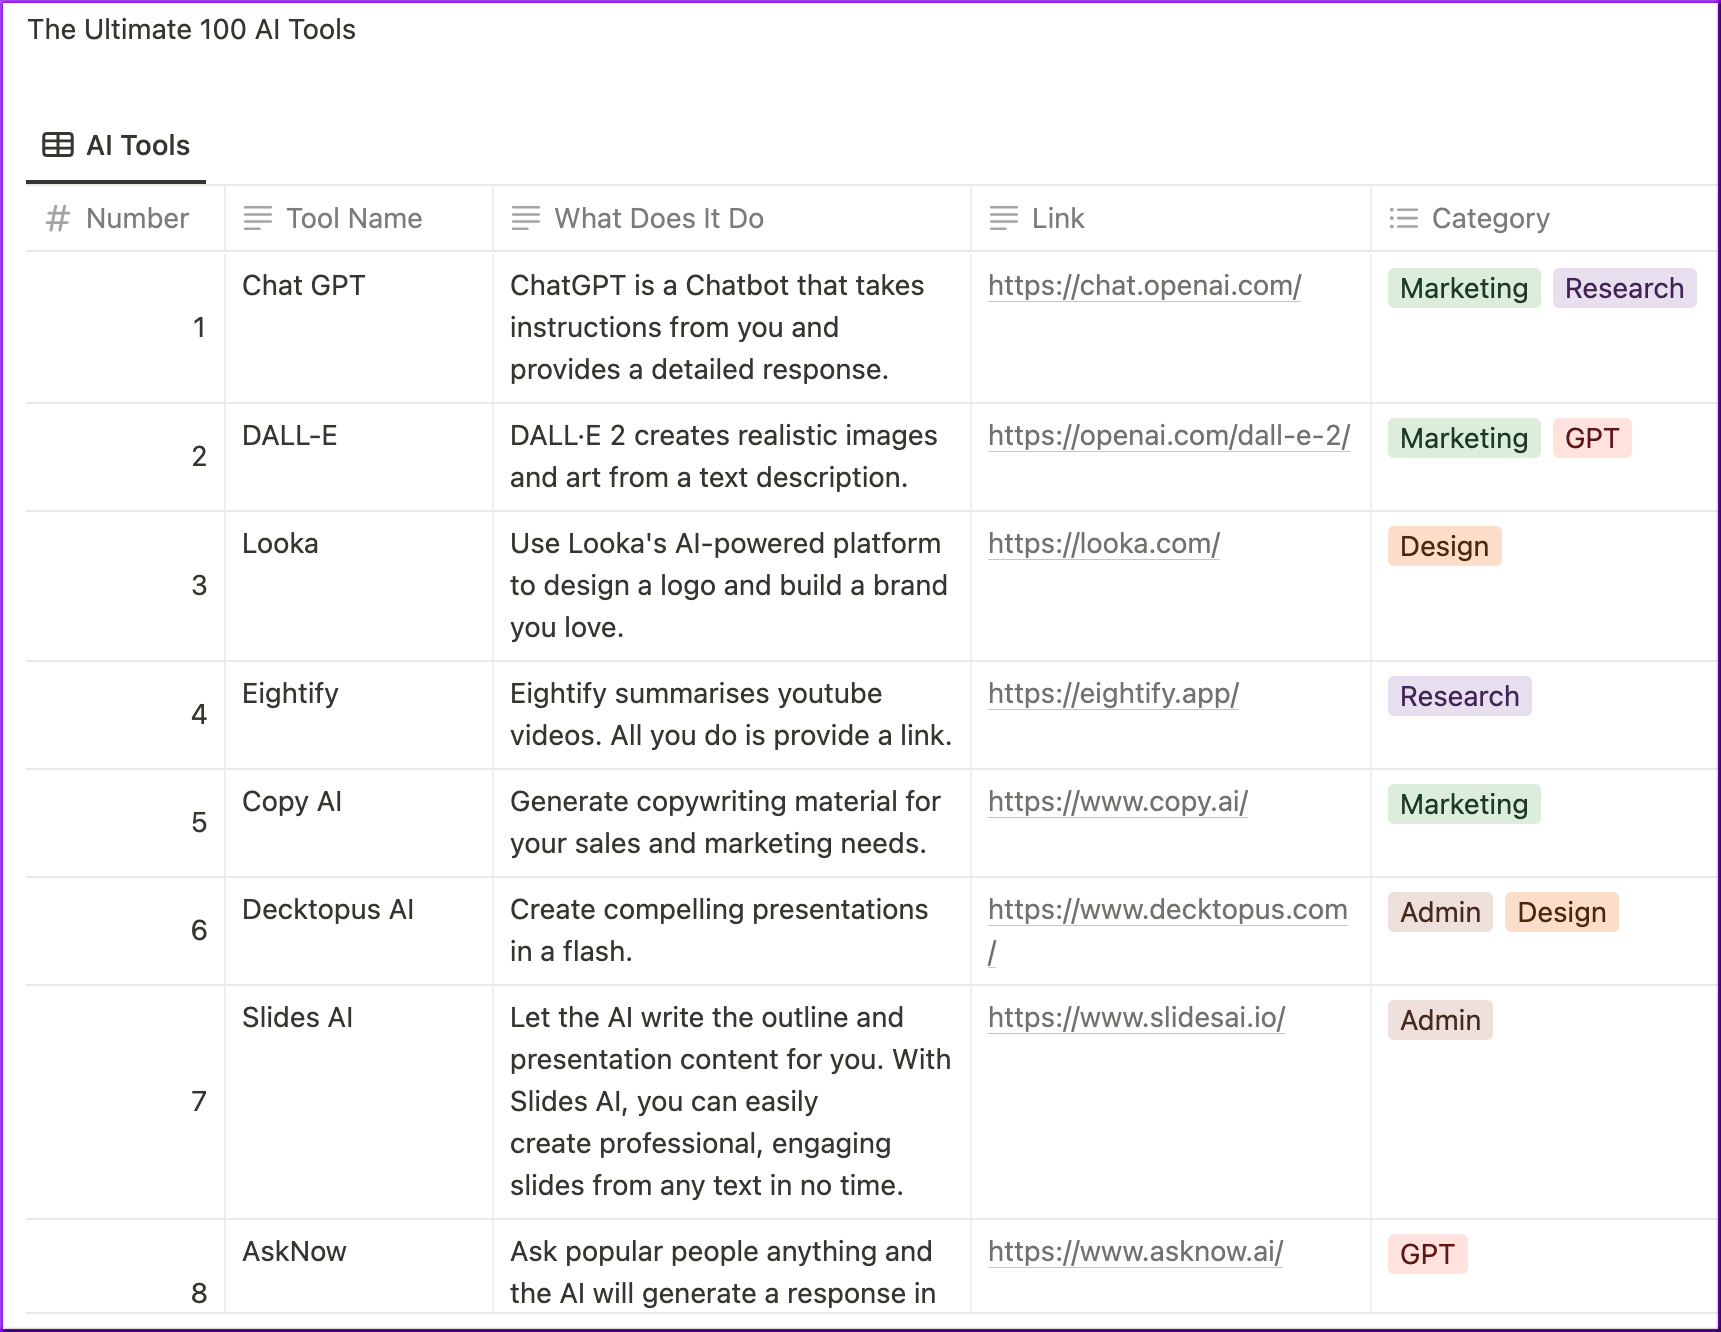Select number cell 2 in DALL-E row
Viewport: 1721px width, 1332px height.
tap(126, 457)
